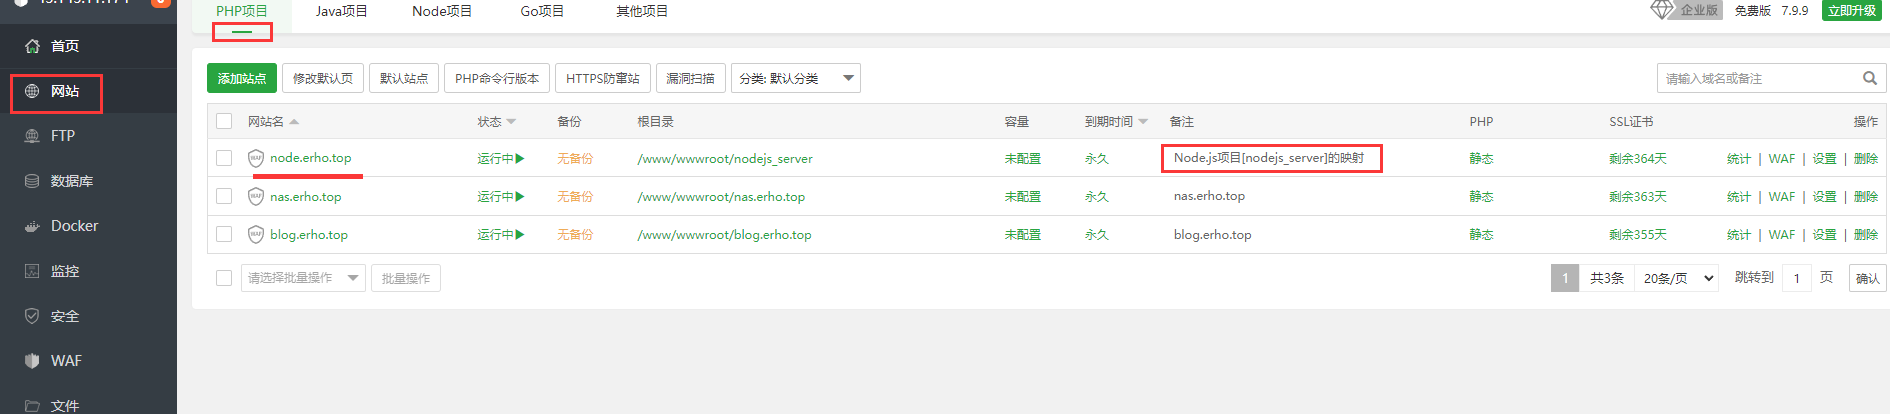Click the WAF shield icon beside node.erho.top
The width and height of the screenshot is (1890, 414).
(x=256, y=158)
